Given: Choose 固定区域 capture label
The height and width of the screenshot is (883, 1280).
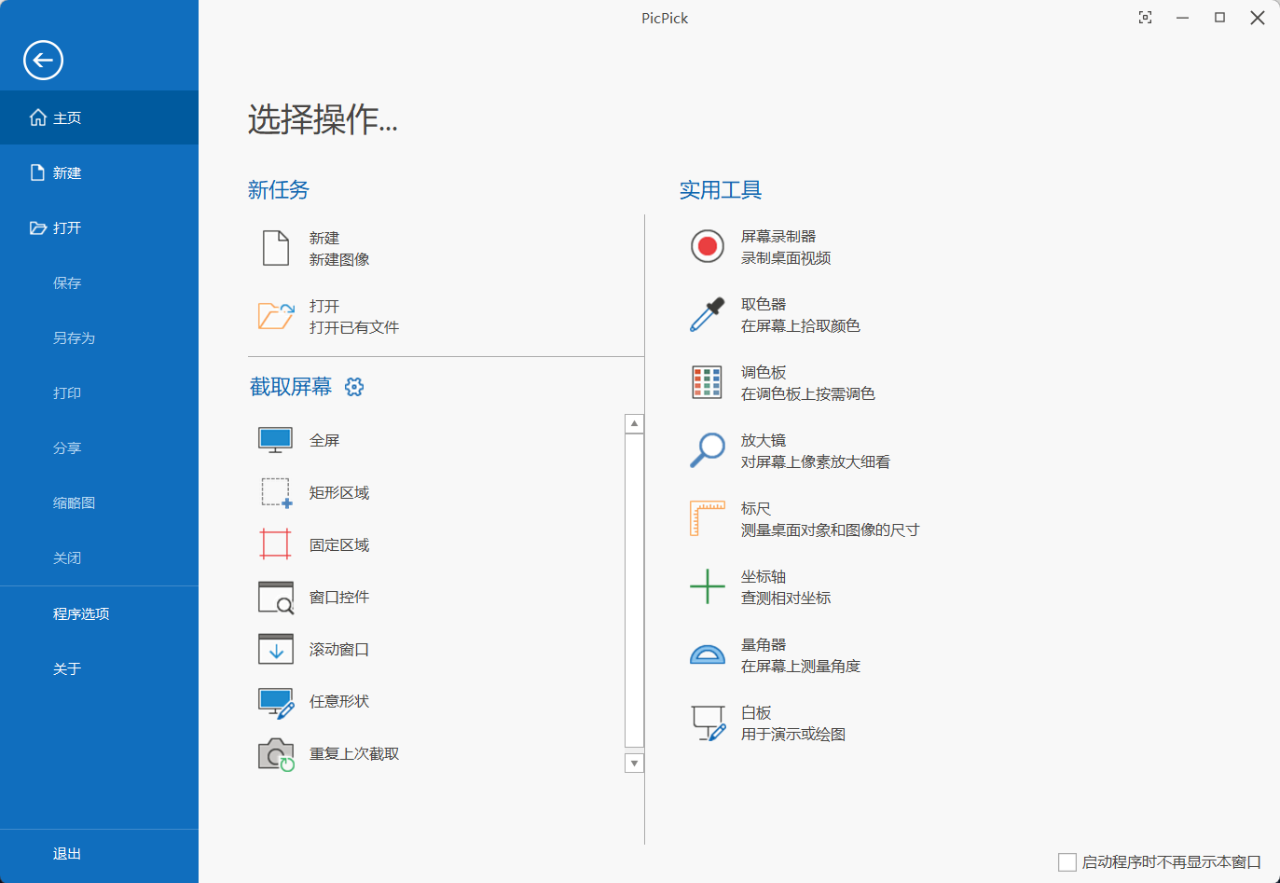Looking at the screenshot, I should click(339, 545).
